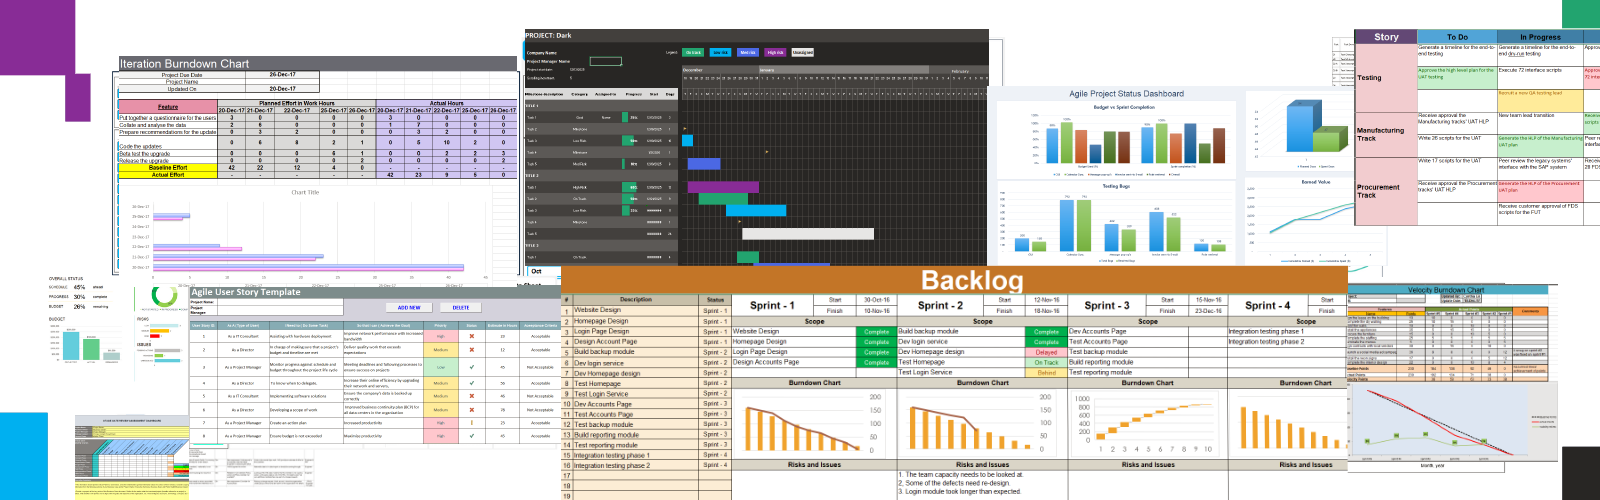
Task: Click the Agile User Story Template title
Action: (x=246, y=292)
